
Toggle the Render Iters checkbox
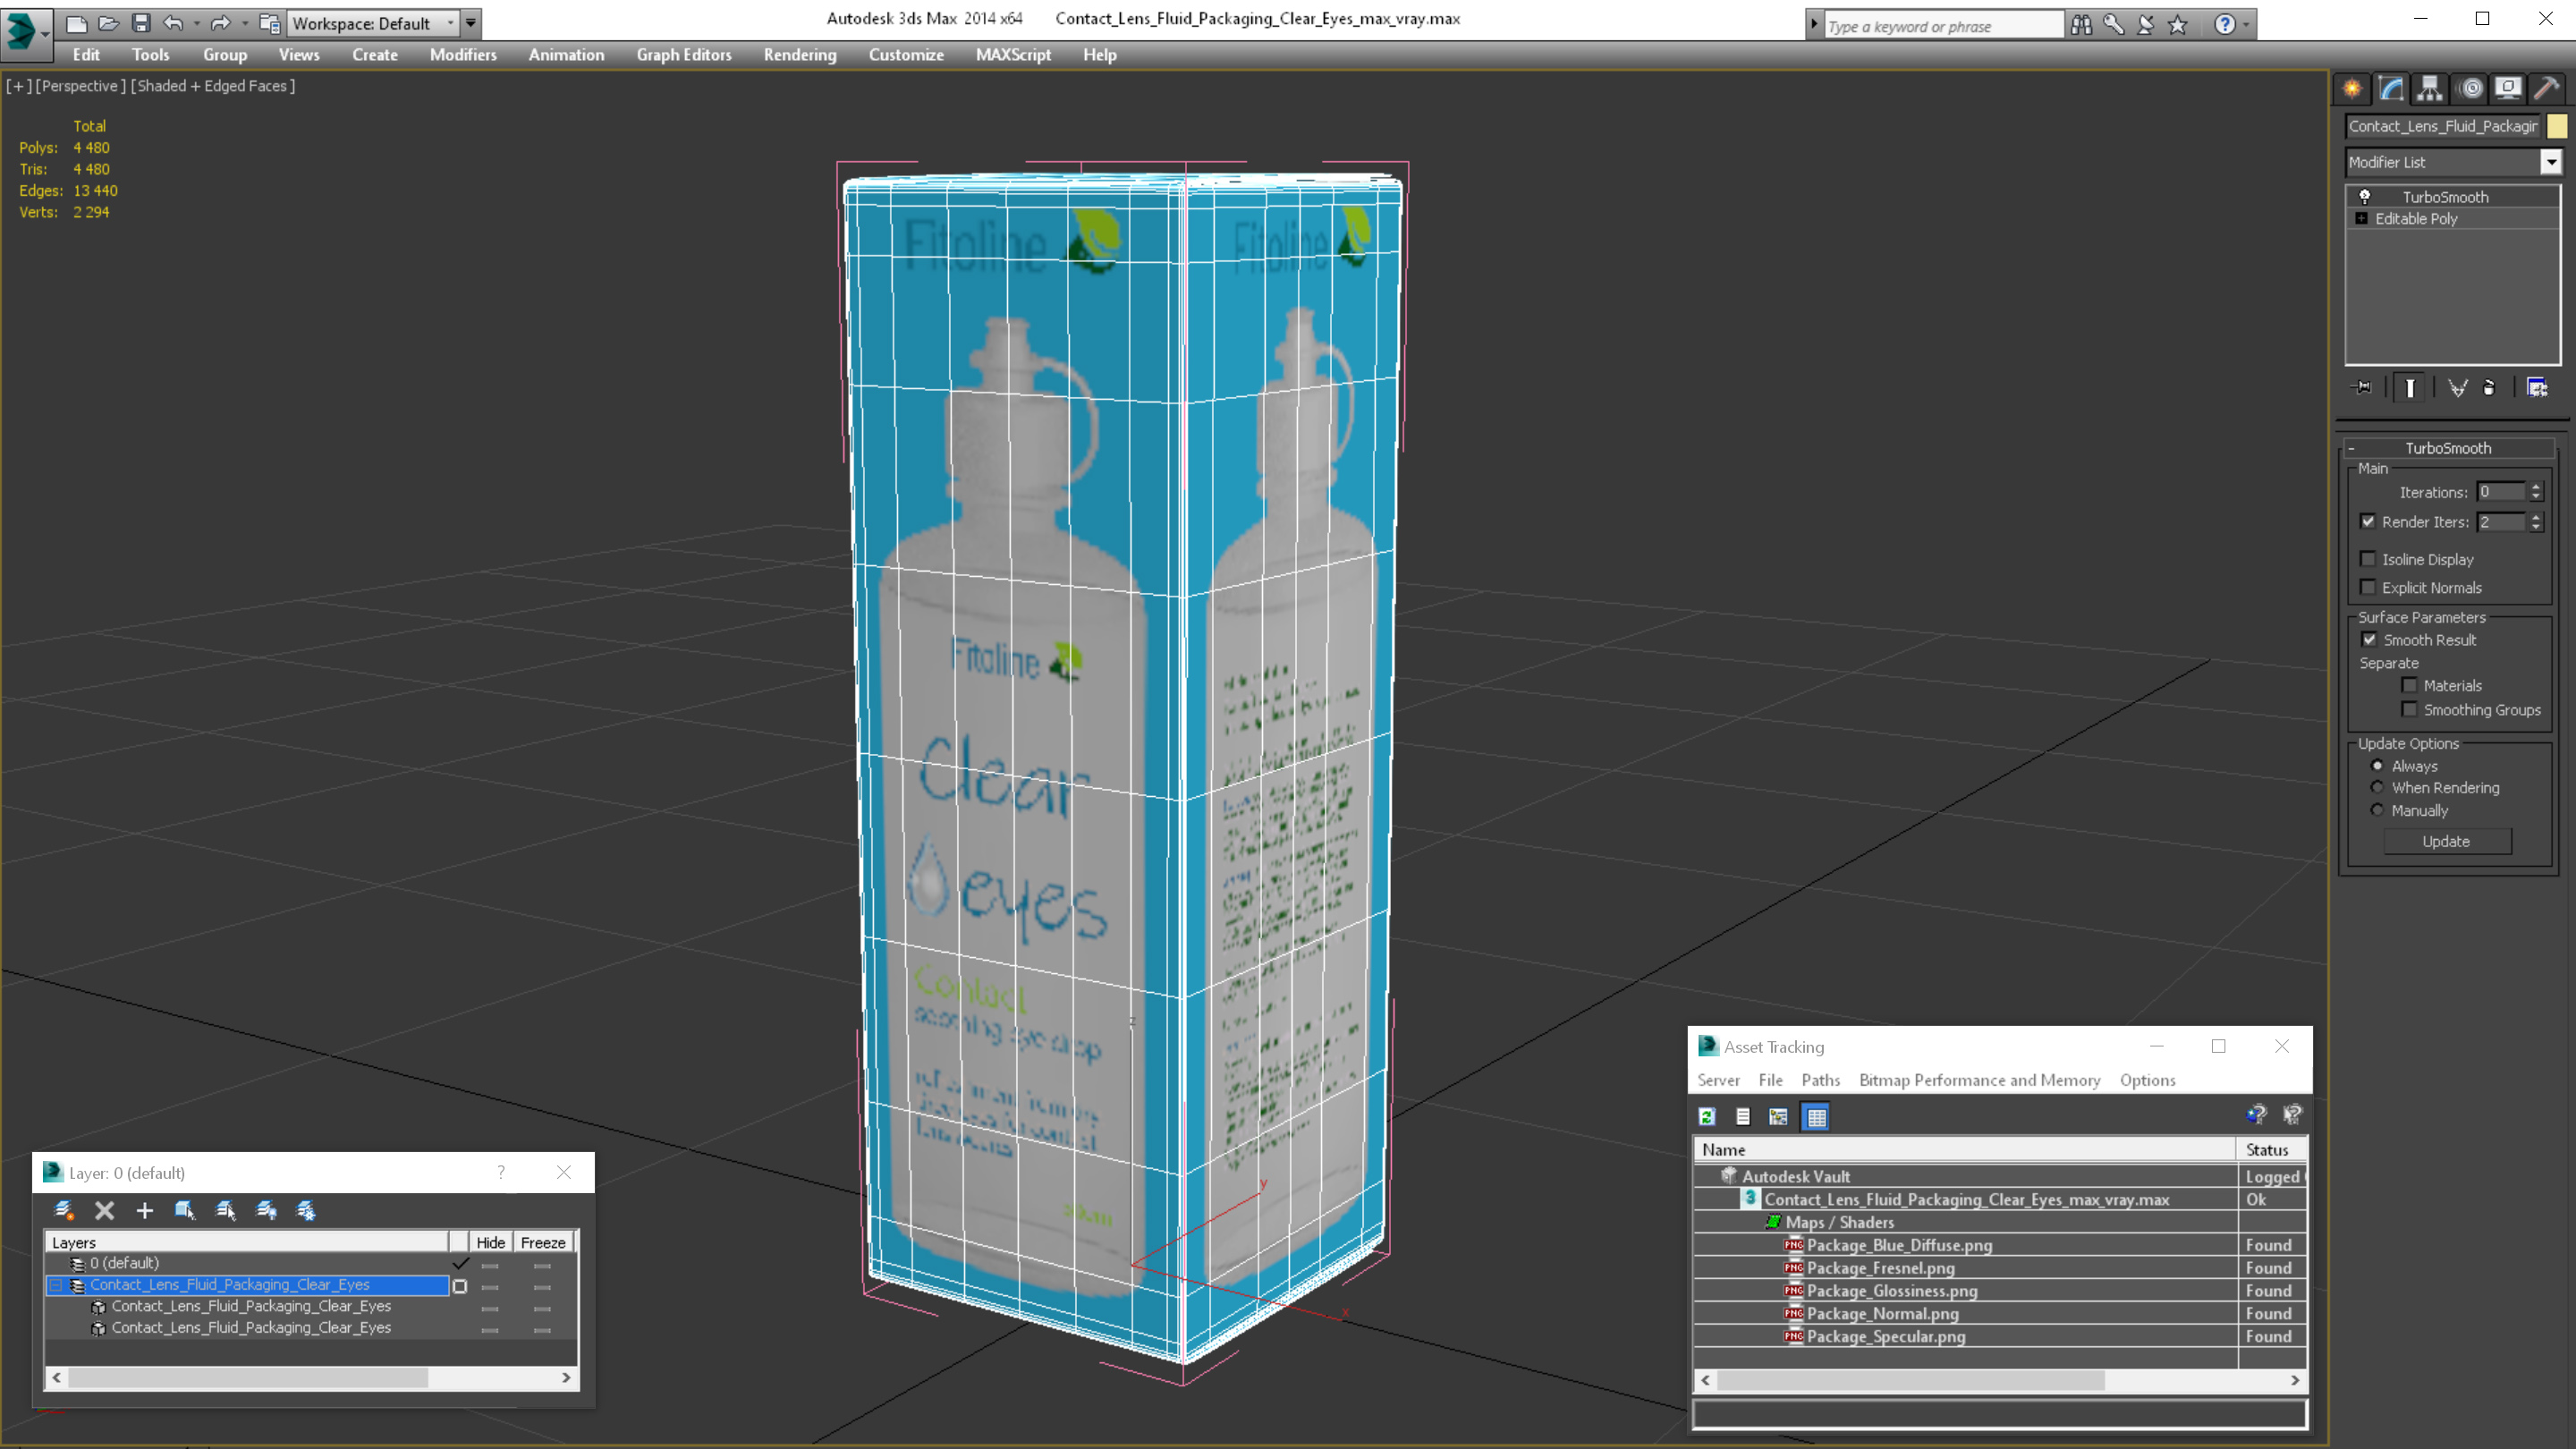tap(2368, 522)
